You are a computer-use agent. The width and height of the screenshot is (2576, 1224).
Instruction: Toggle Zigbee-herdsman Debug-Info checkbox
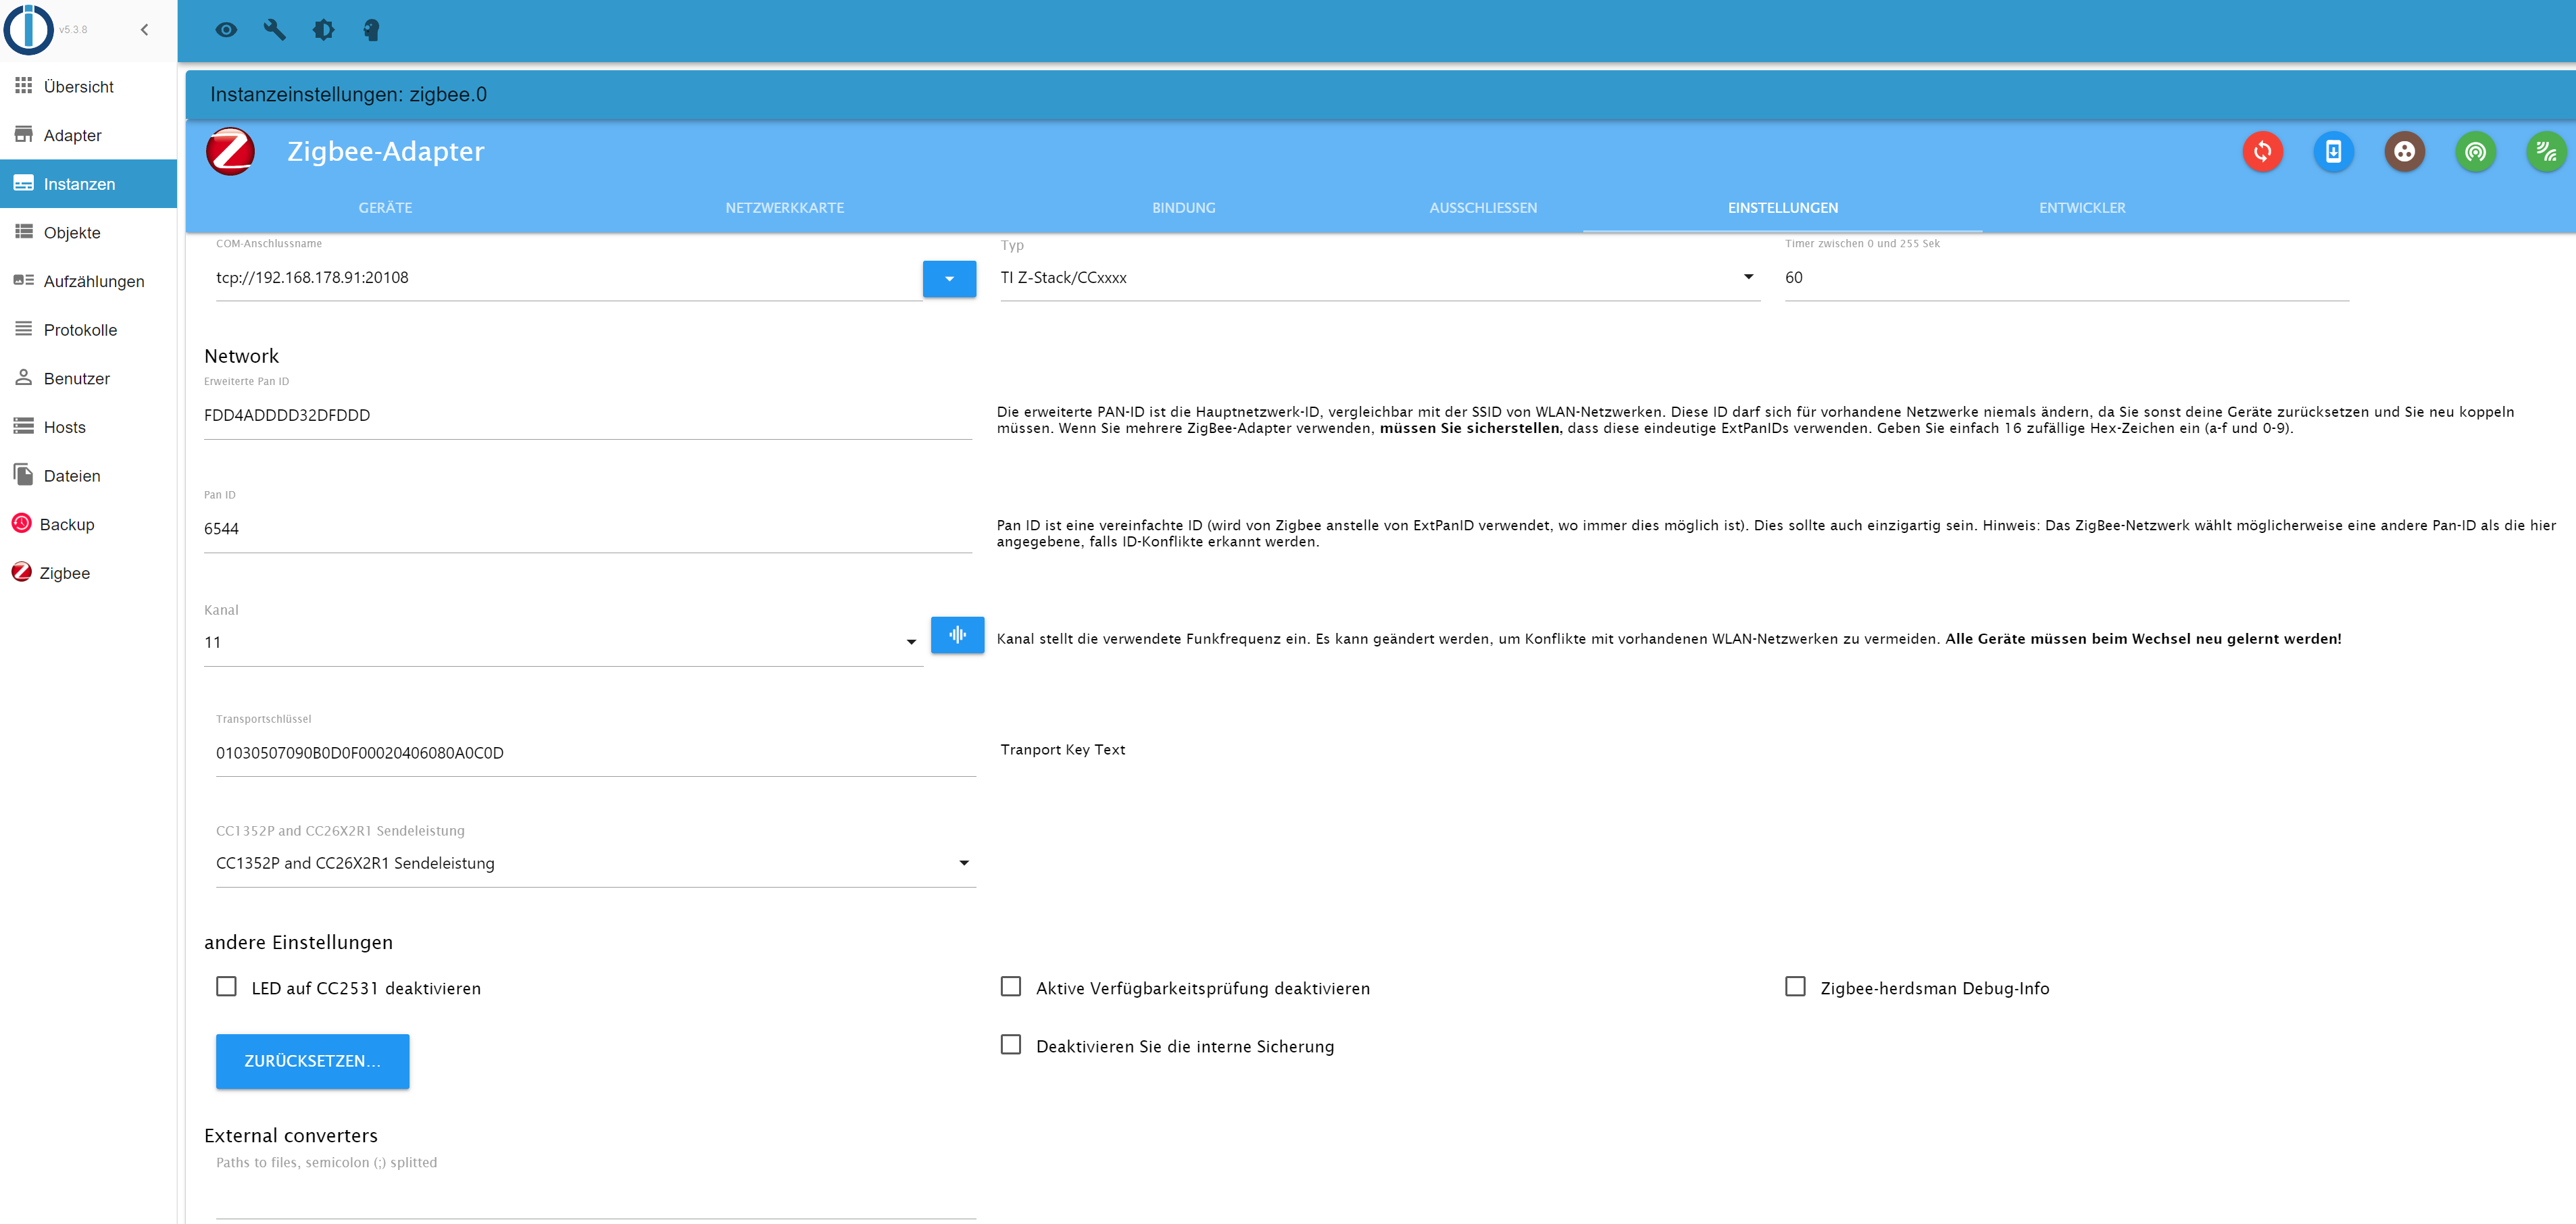1795,987
